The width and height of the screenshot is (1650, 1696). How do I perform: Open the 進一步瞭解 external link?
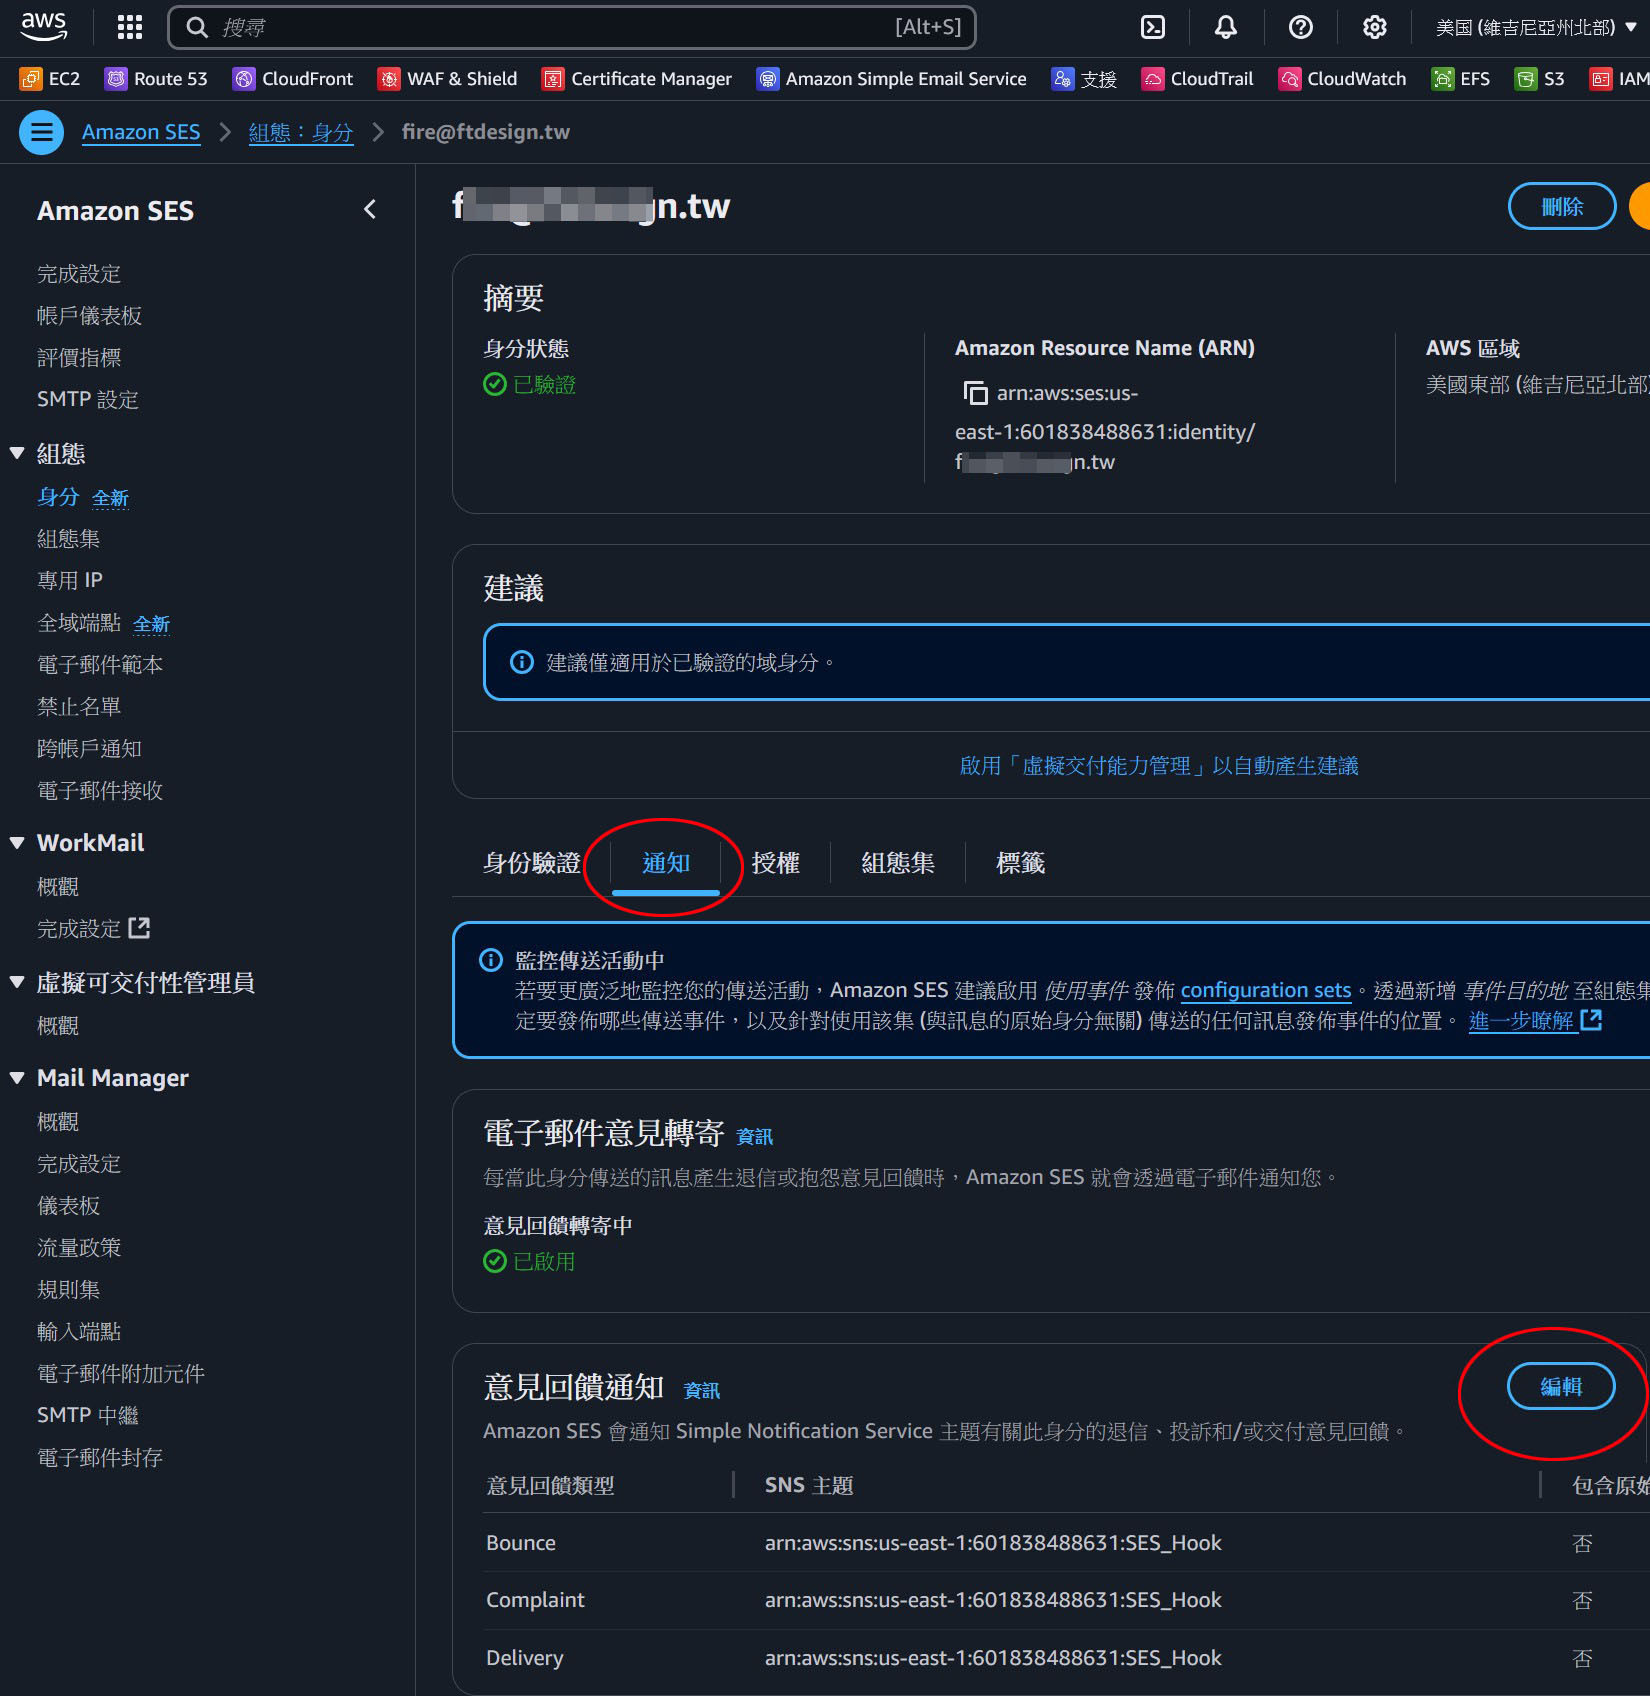point(1535,1020)
